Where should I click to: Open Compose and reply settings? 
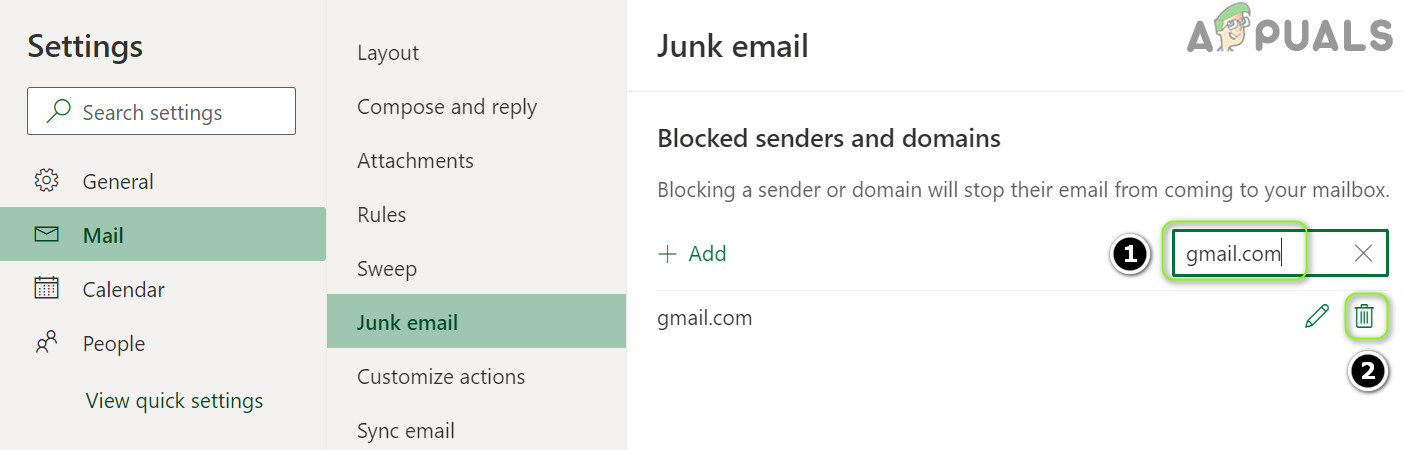coord(447,107)
